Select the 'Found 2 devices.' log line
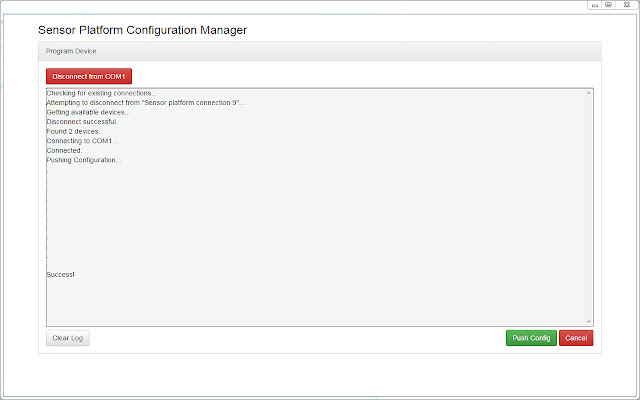Image resolution: width=640 pixels, height=400 pixels. coord(73,131)
